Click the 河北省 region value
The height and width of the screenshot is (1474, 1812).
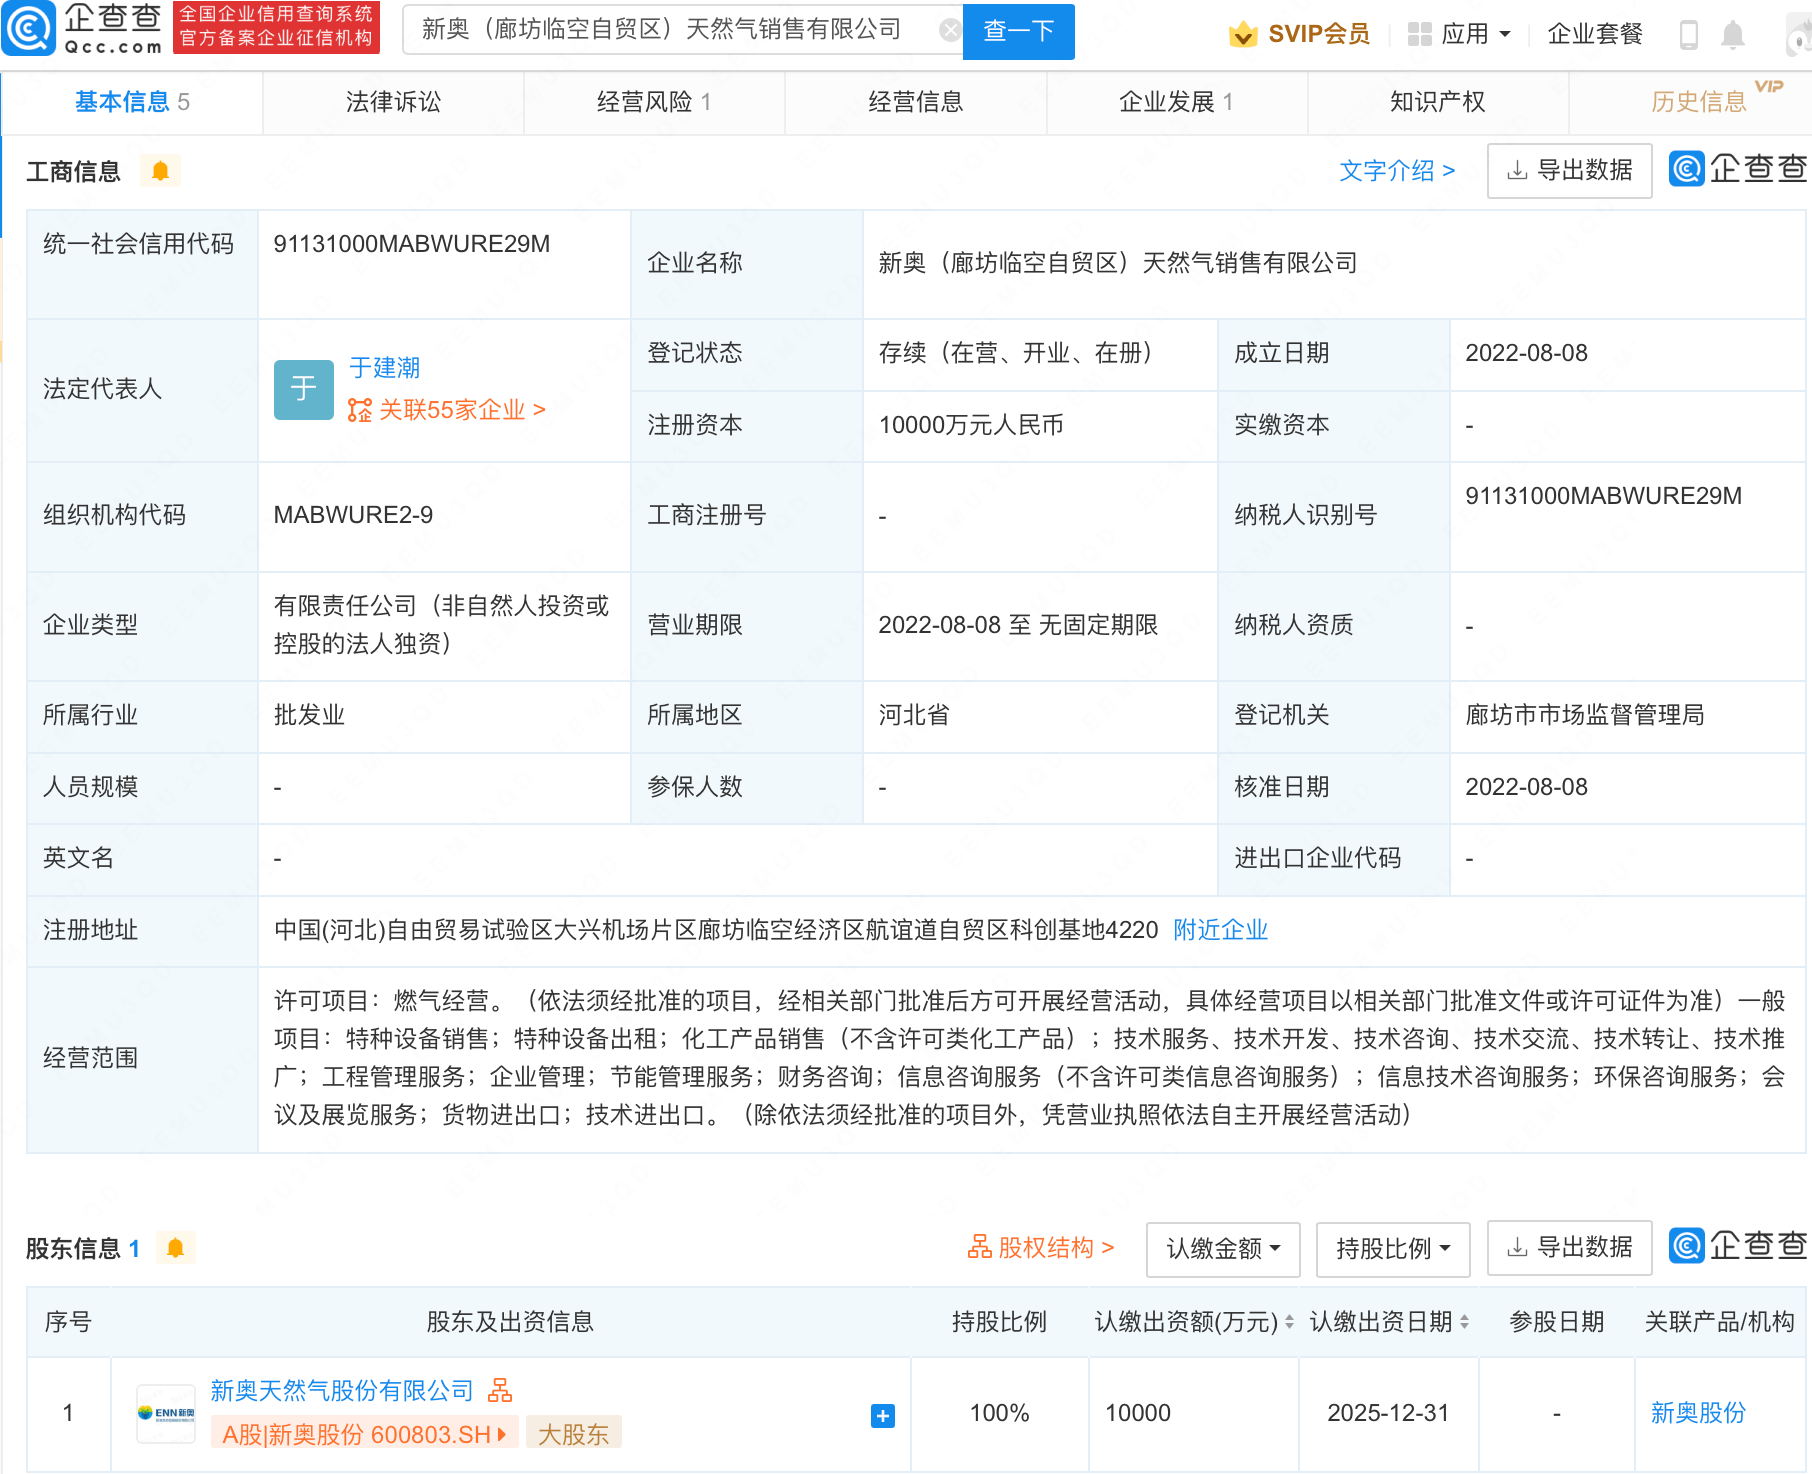pyautogui.click(x=914, y=715)
